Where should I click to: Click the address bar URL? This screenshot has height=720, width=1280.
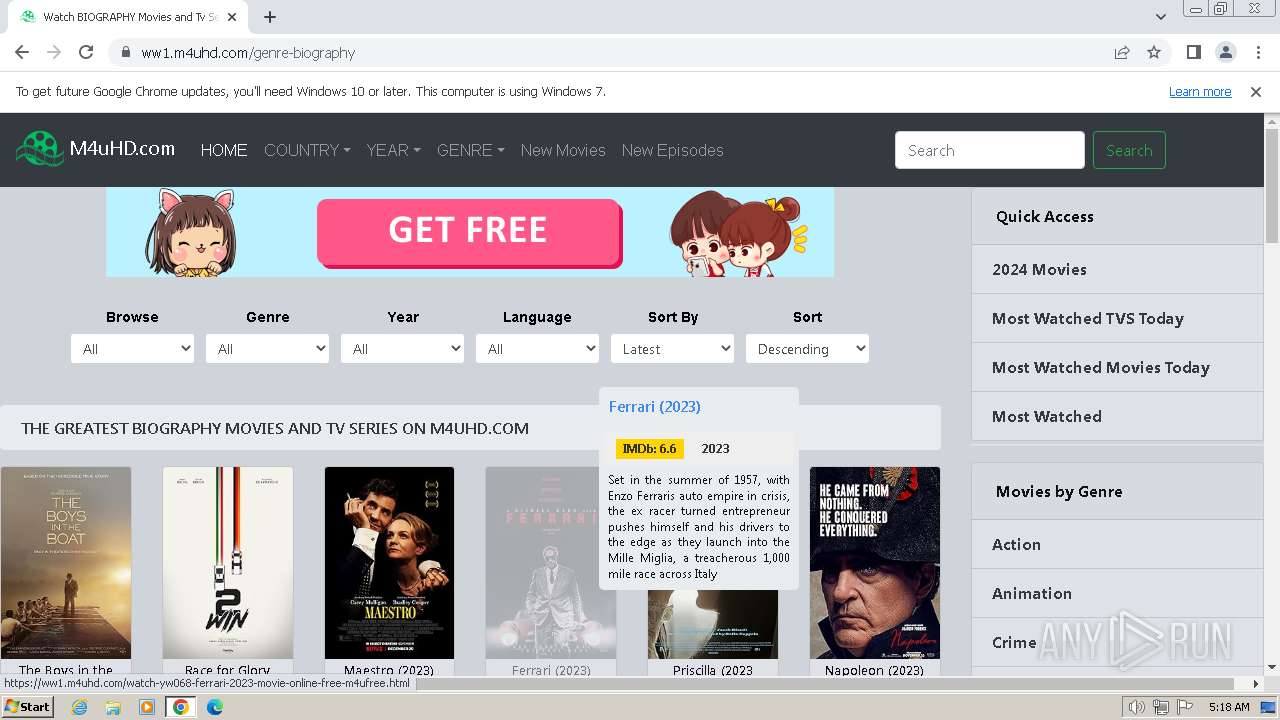[248, 53]
